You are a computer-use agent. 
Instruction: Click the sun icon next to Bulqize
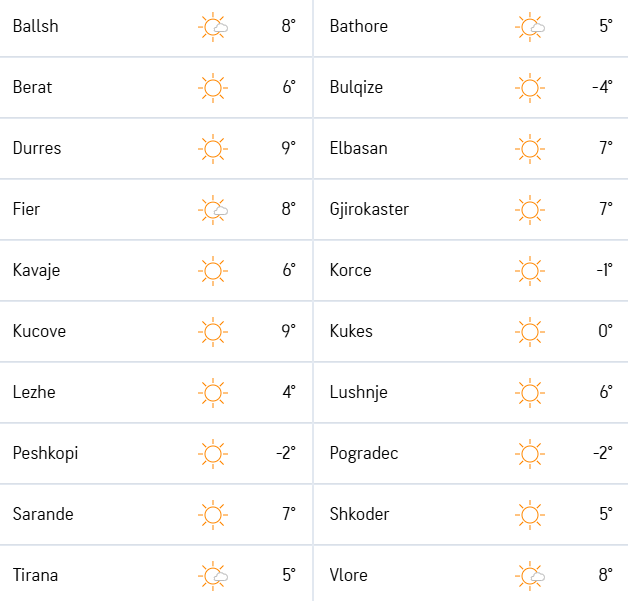pos(530,88)
